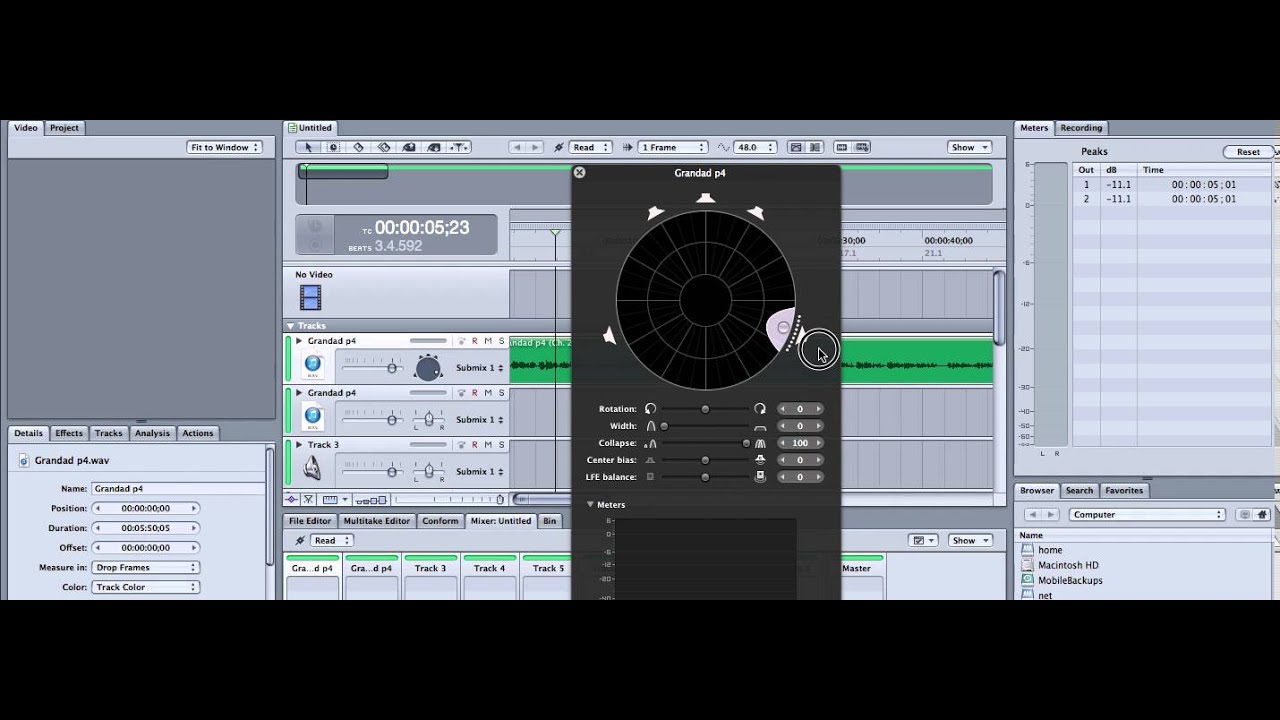Click the browser back arrow
The image size is (1280, 720).
1031,514
